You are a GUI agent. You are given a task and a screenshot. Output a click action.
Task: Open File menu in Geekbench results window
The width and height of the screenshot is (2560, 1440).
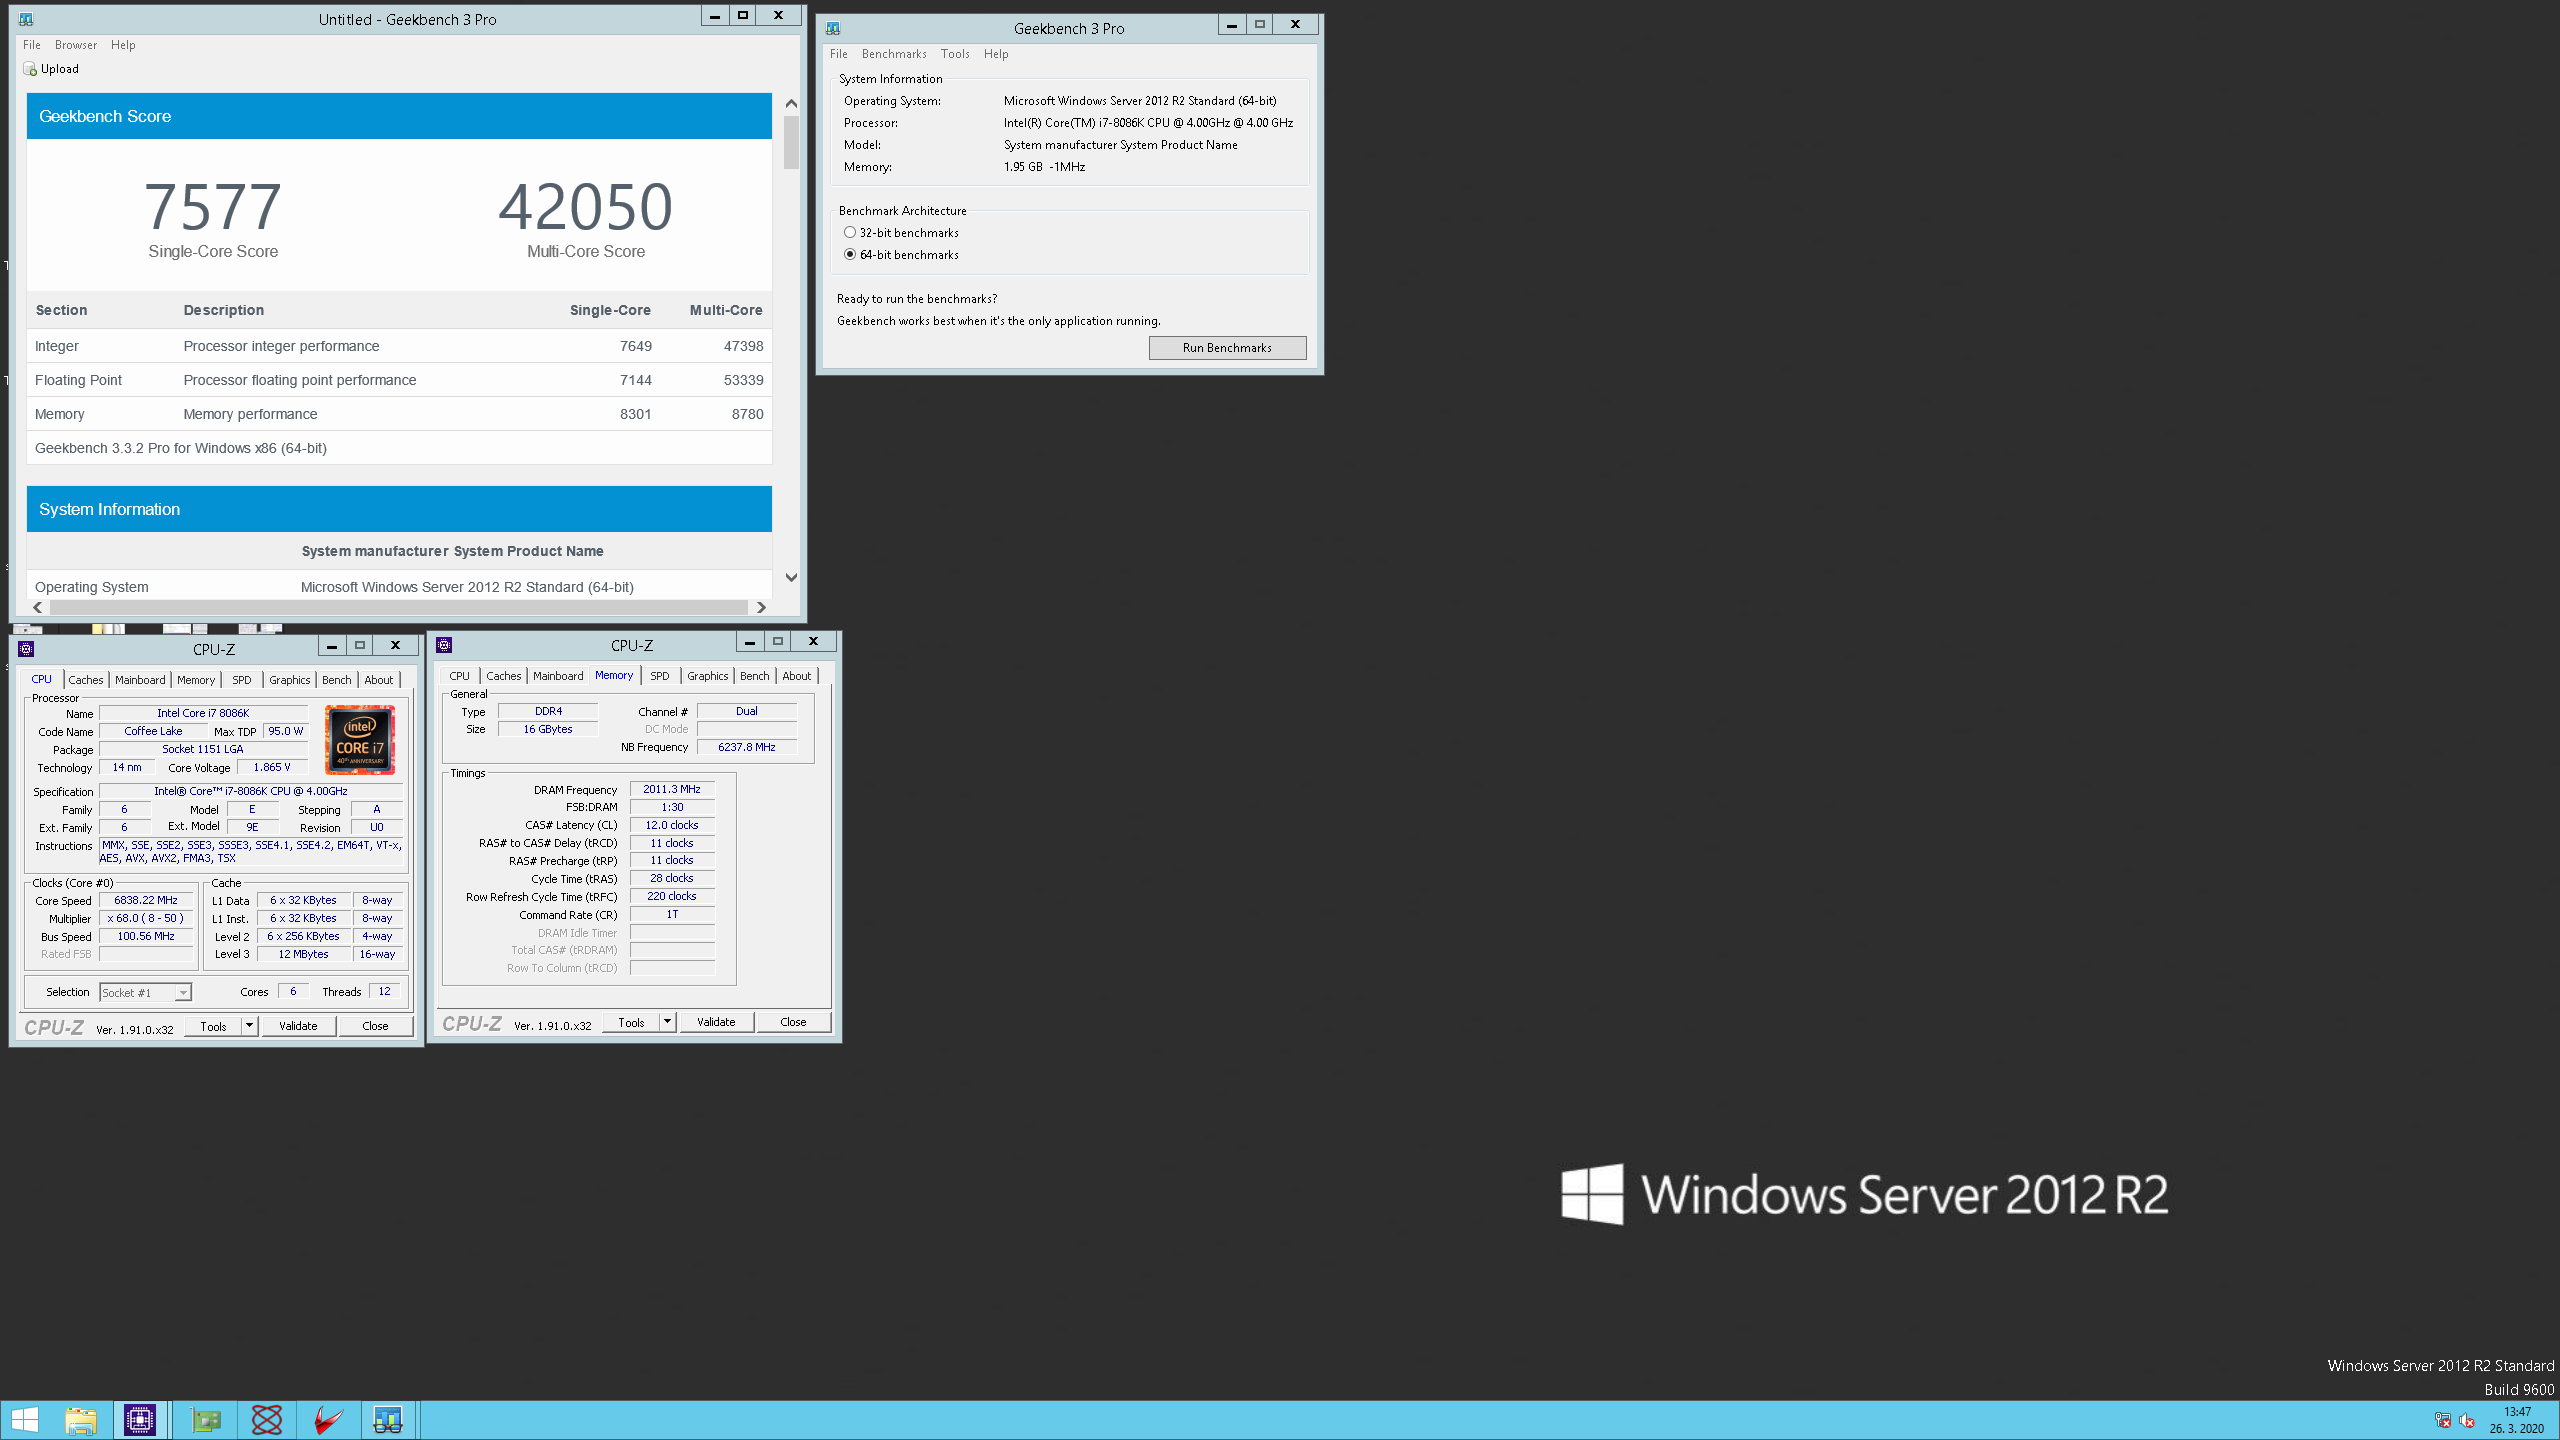tap(32, 45)
